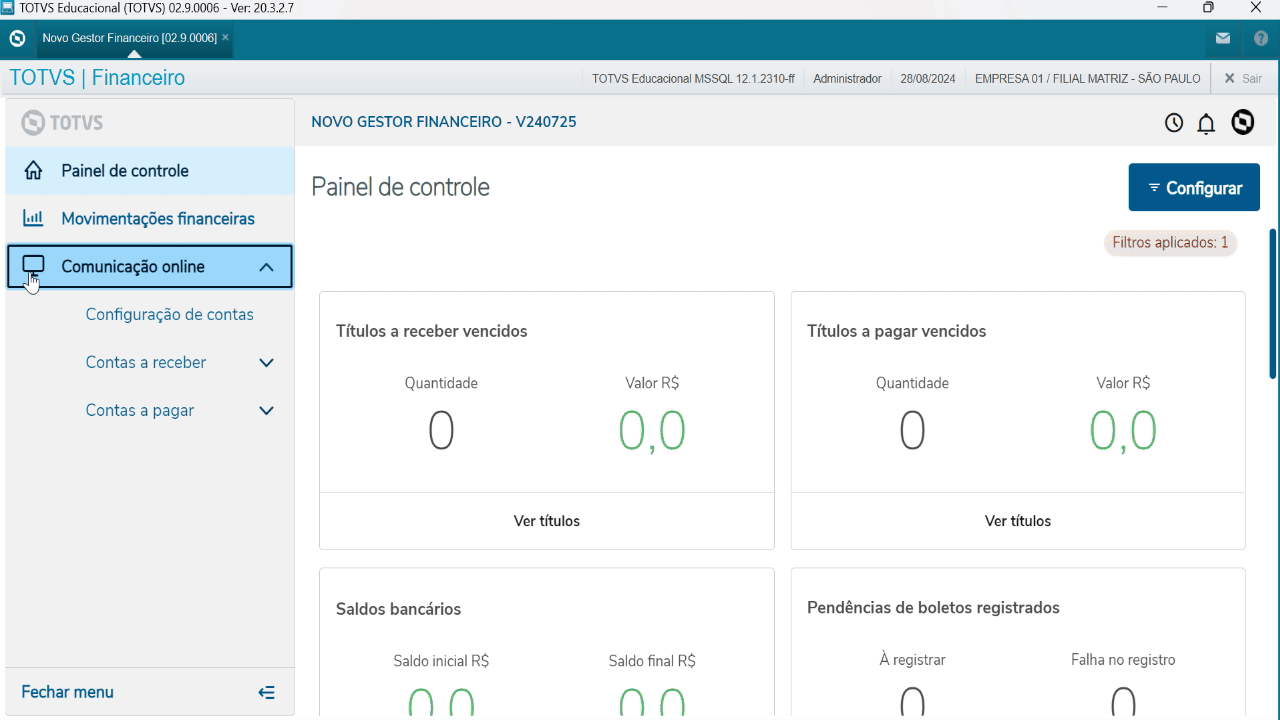Click the Pendências de boletos registrados title

point(933,608)
